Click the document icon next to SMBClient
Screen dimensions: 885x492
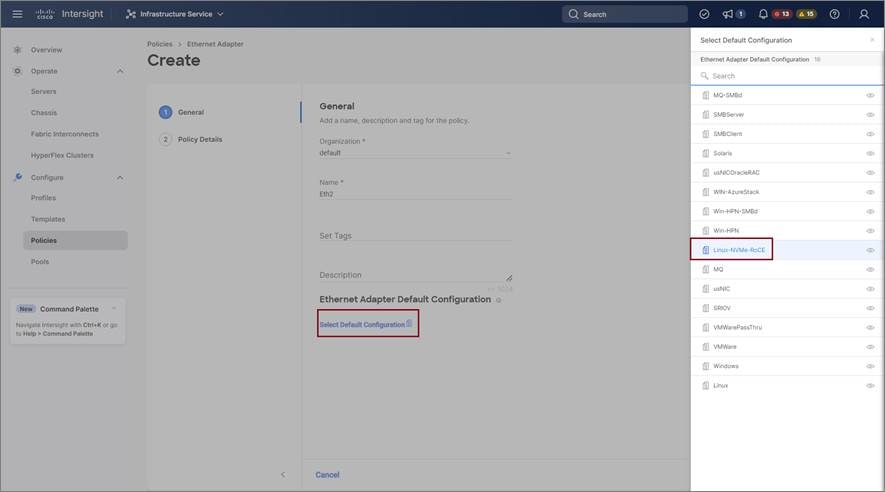[x=706, y=134]
